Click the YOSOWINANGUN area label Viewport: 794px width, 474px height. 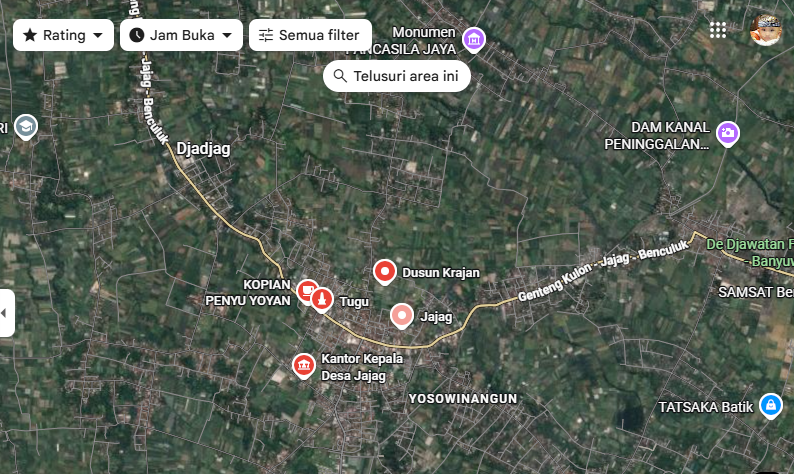pyautogui.click(x=463, y=399)
